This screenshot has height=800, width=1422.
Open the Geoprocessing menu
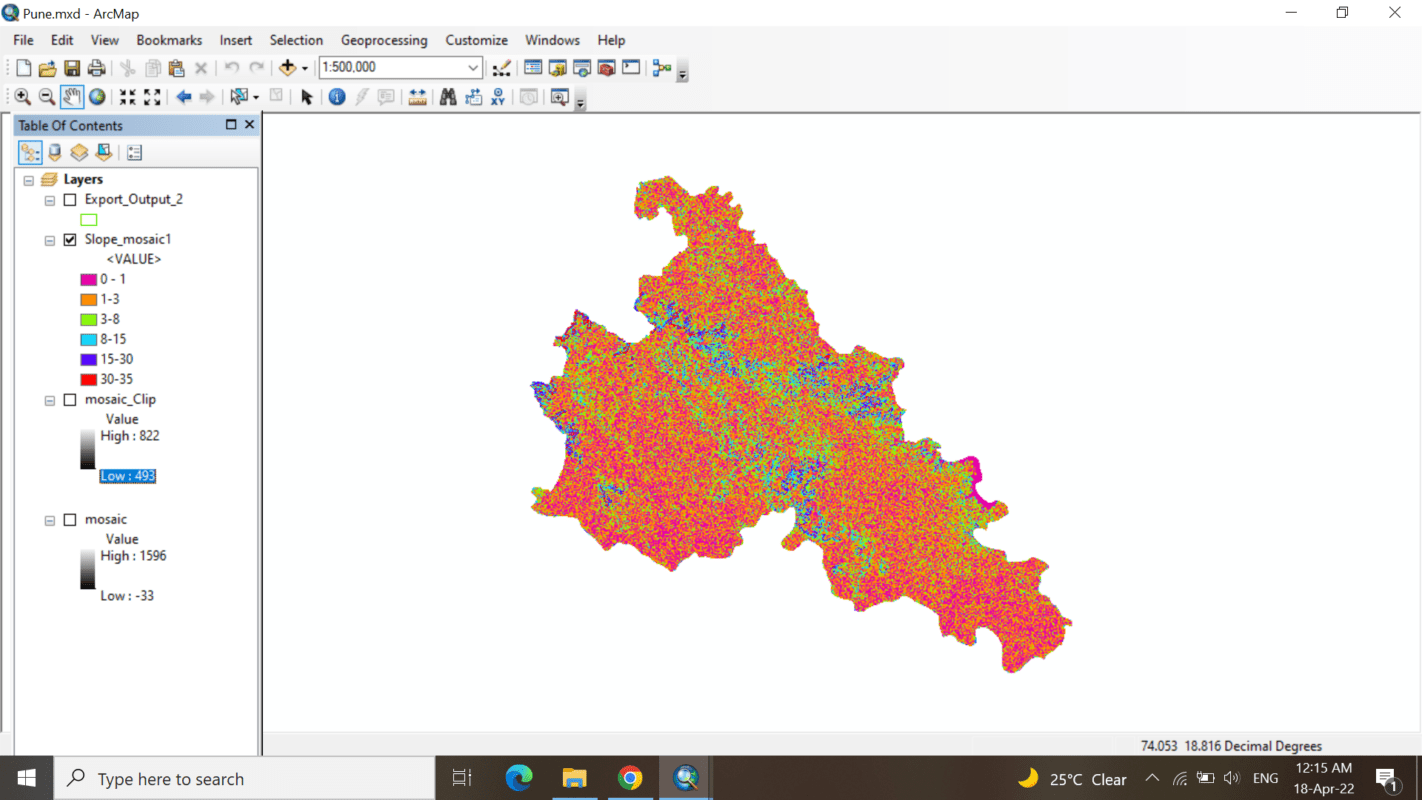tap(384, 40)
